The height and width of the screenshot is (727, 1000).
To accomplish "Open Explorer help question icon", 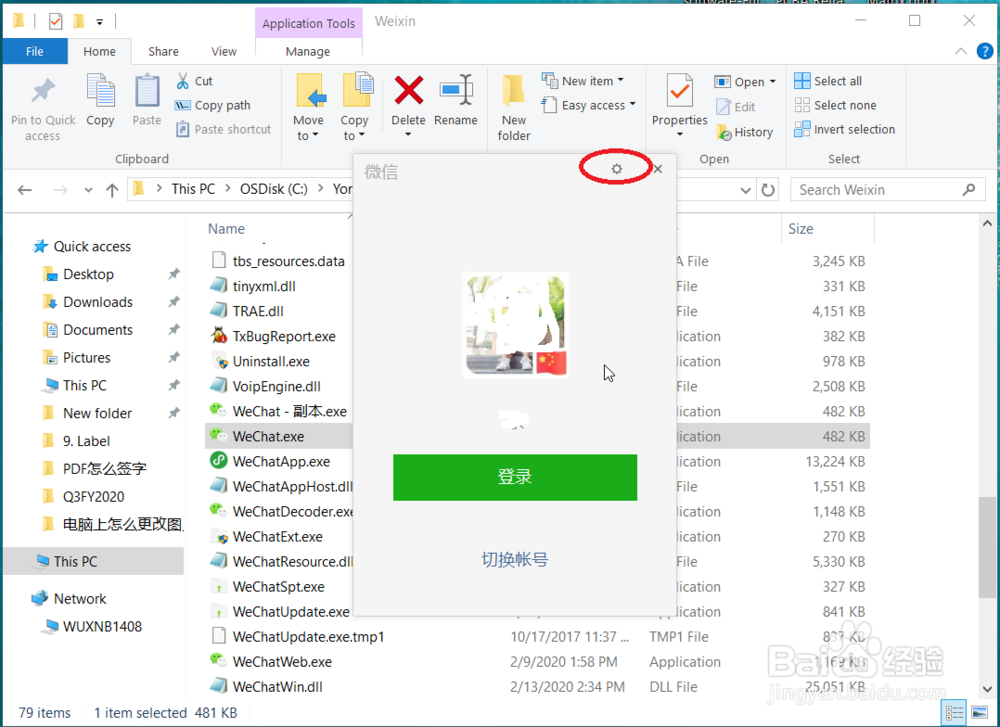I will [x=985, y=51].
